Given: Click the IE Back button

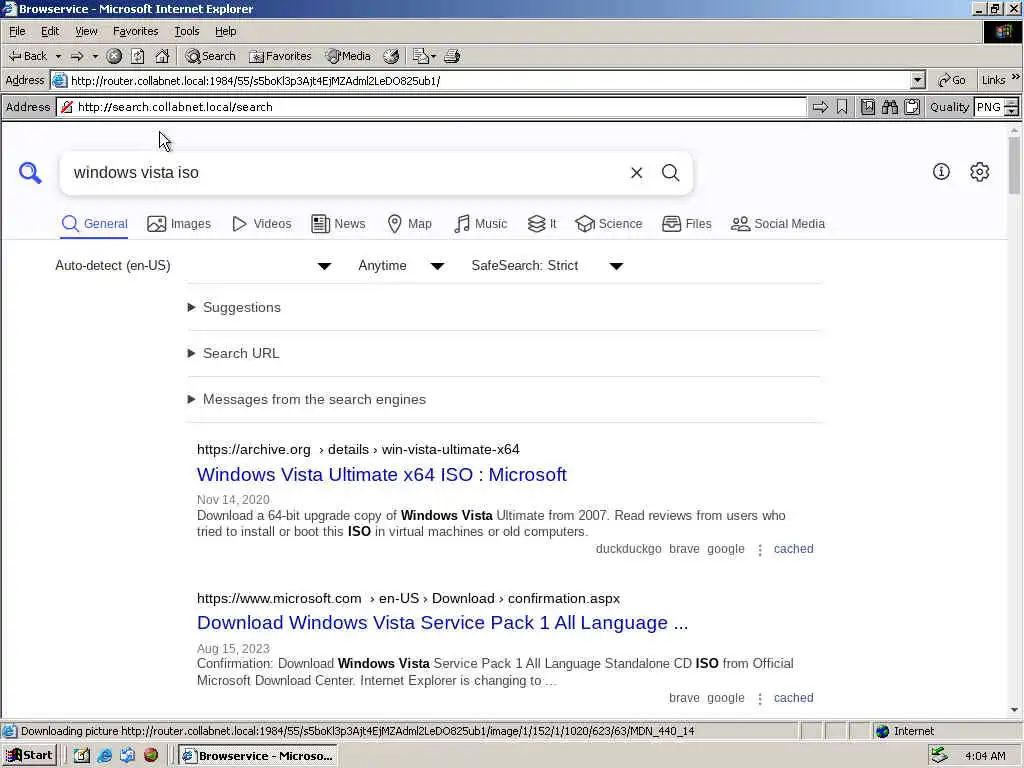Looking at the screenshot, I should coord(27,56).
